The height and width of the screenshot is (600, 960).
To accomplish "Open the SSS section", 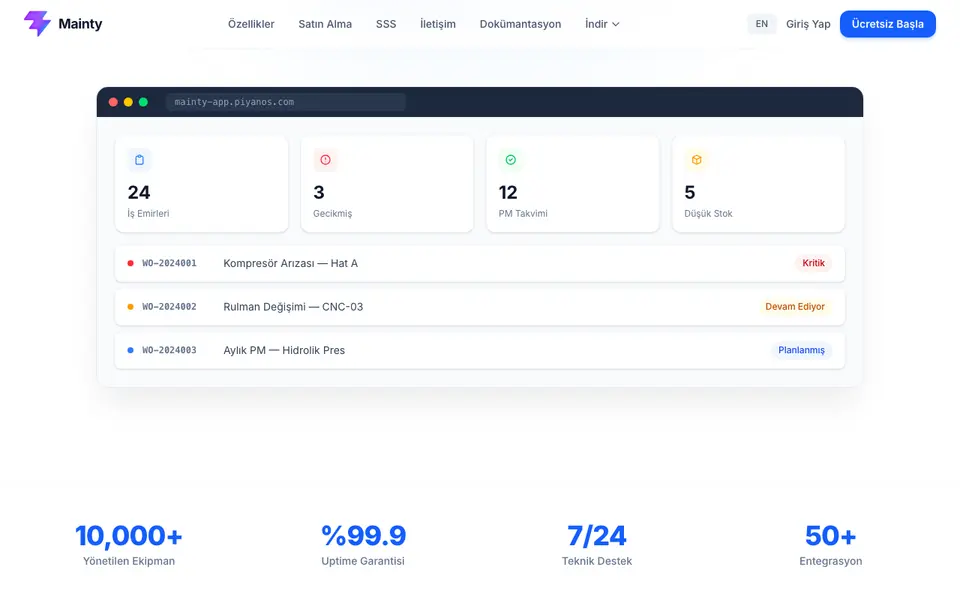I will 386,24.
